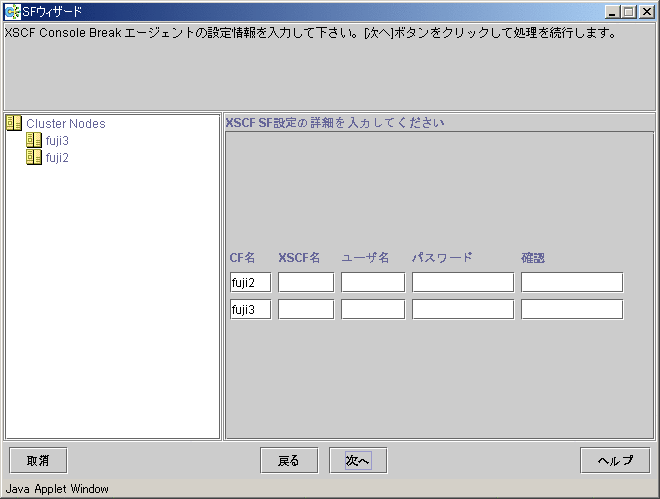660x499 pixels.
Task: Focus the XSCF名 field for fuji2
Action: [x=306, y=282]
